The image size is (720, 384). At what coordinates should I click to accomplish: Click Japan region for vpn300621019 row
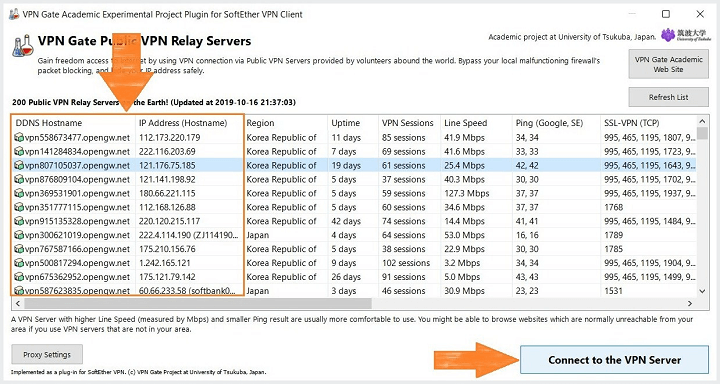pos(258,235)
